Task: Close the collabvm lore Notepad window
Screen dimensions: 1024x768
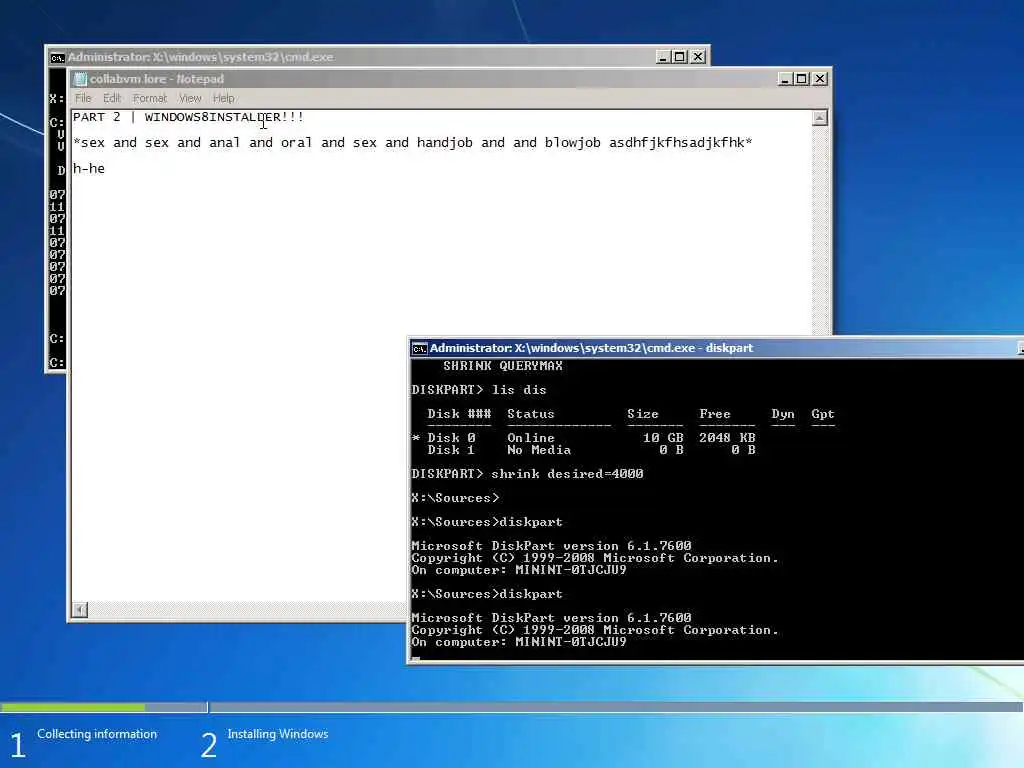Action: tap(820, 79)
